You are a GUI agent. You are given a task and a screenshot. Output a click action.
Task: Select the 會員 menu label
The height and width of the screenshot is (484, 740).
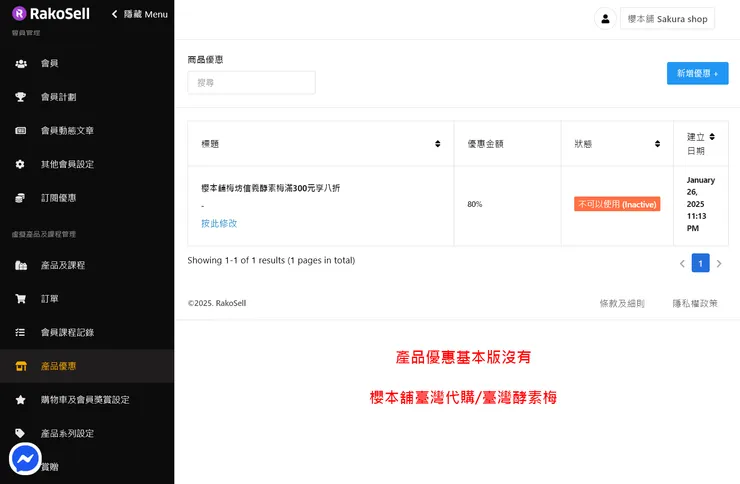point(50,63)
